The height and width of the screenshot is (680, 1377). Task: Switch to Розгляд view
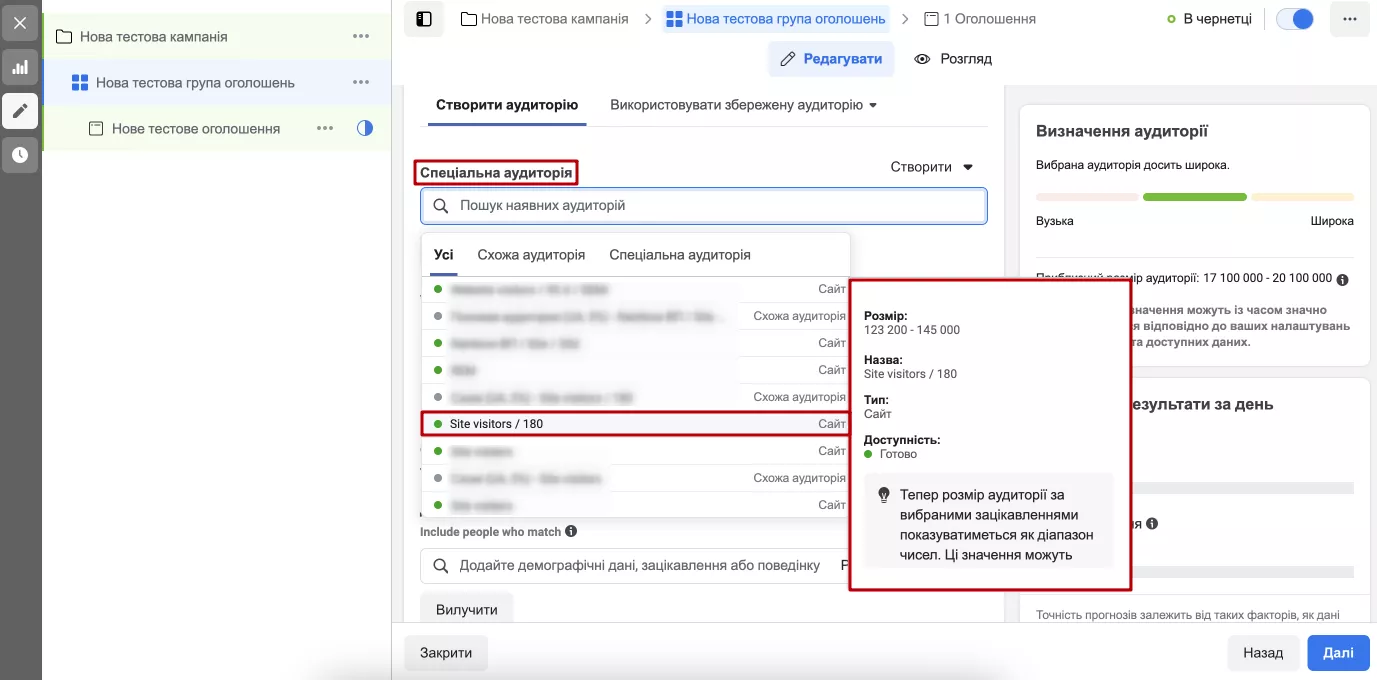coord(953,59)
